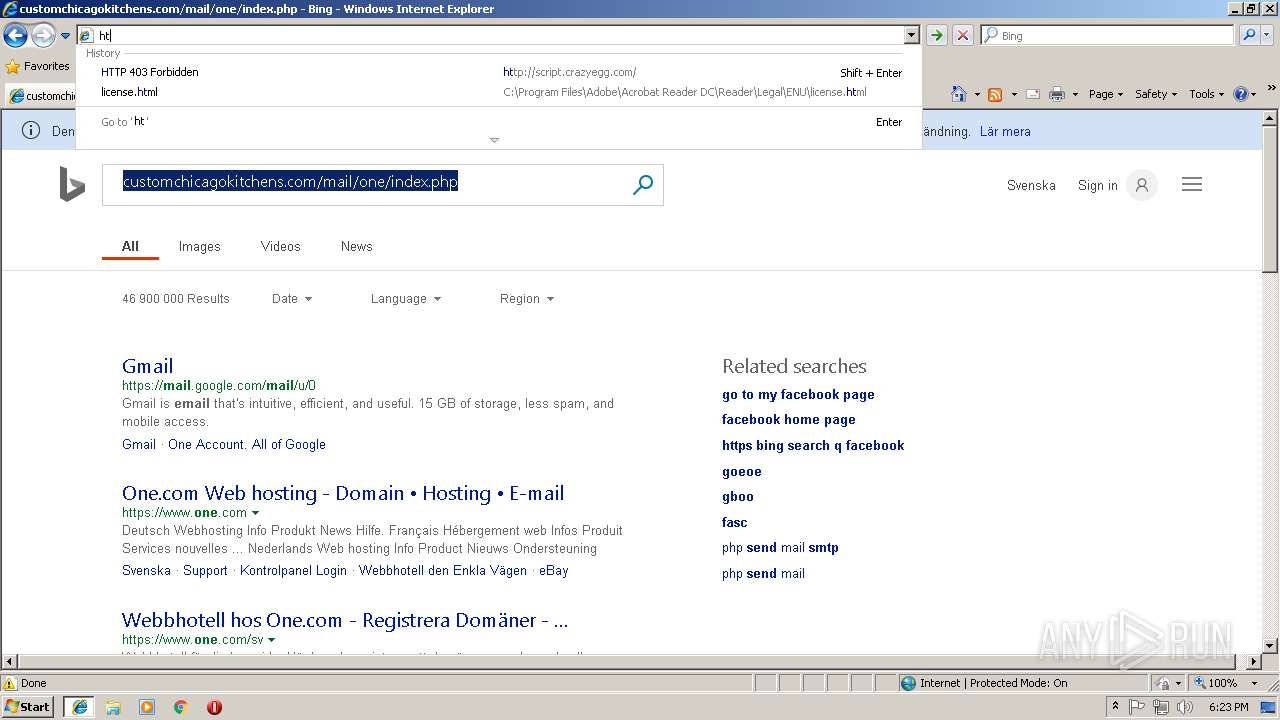Click related search facebook home page
Image resolution: width=1280 pixels, height=720 pixels.
click(788, 420)
